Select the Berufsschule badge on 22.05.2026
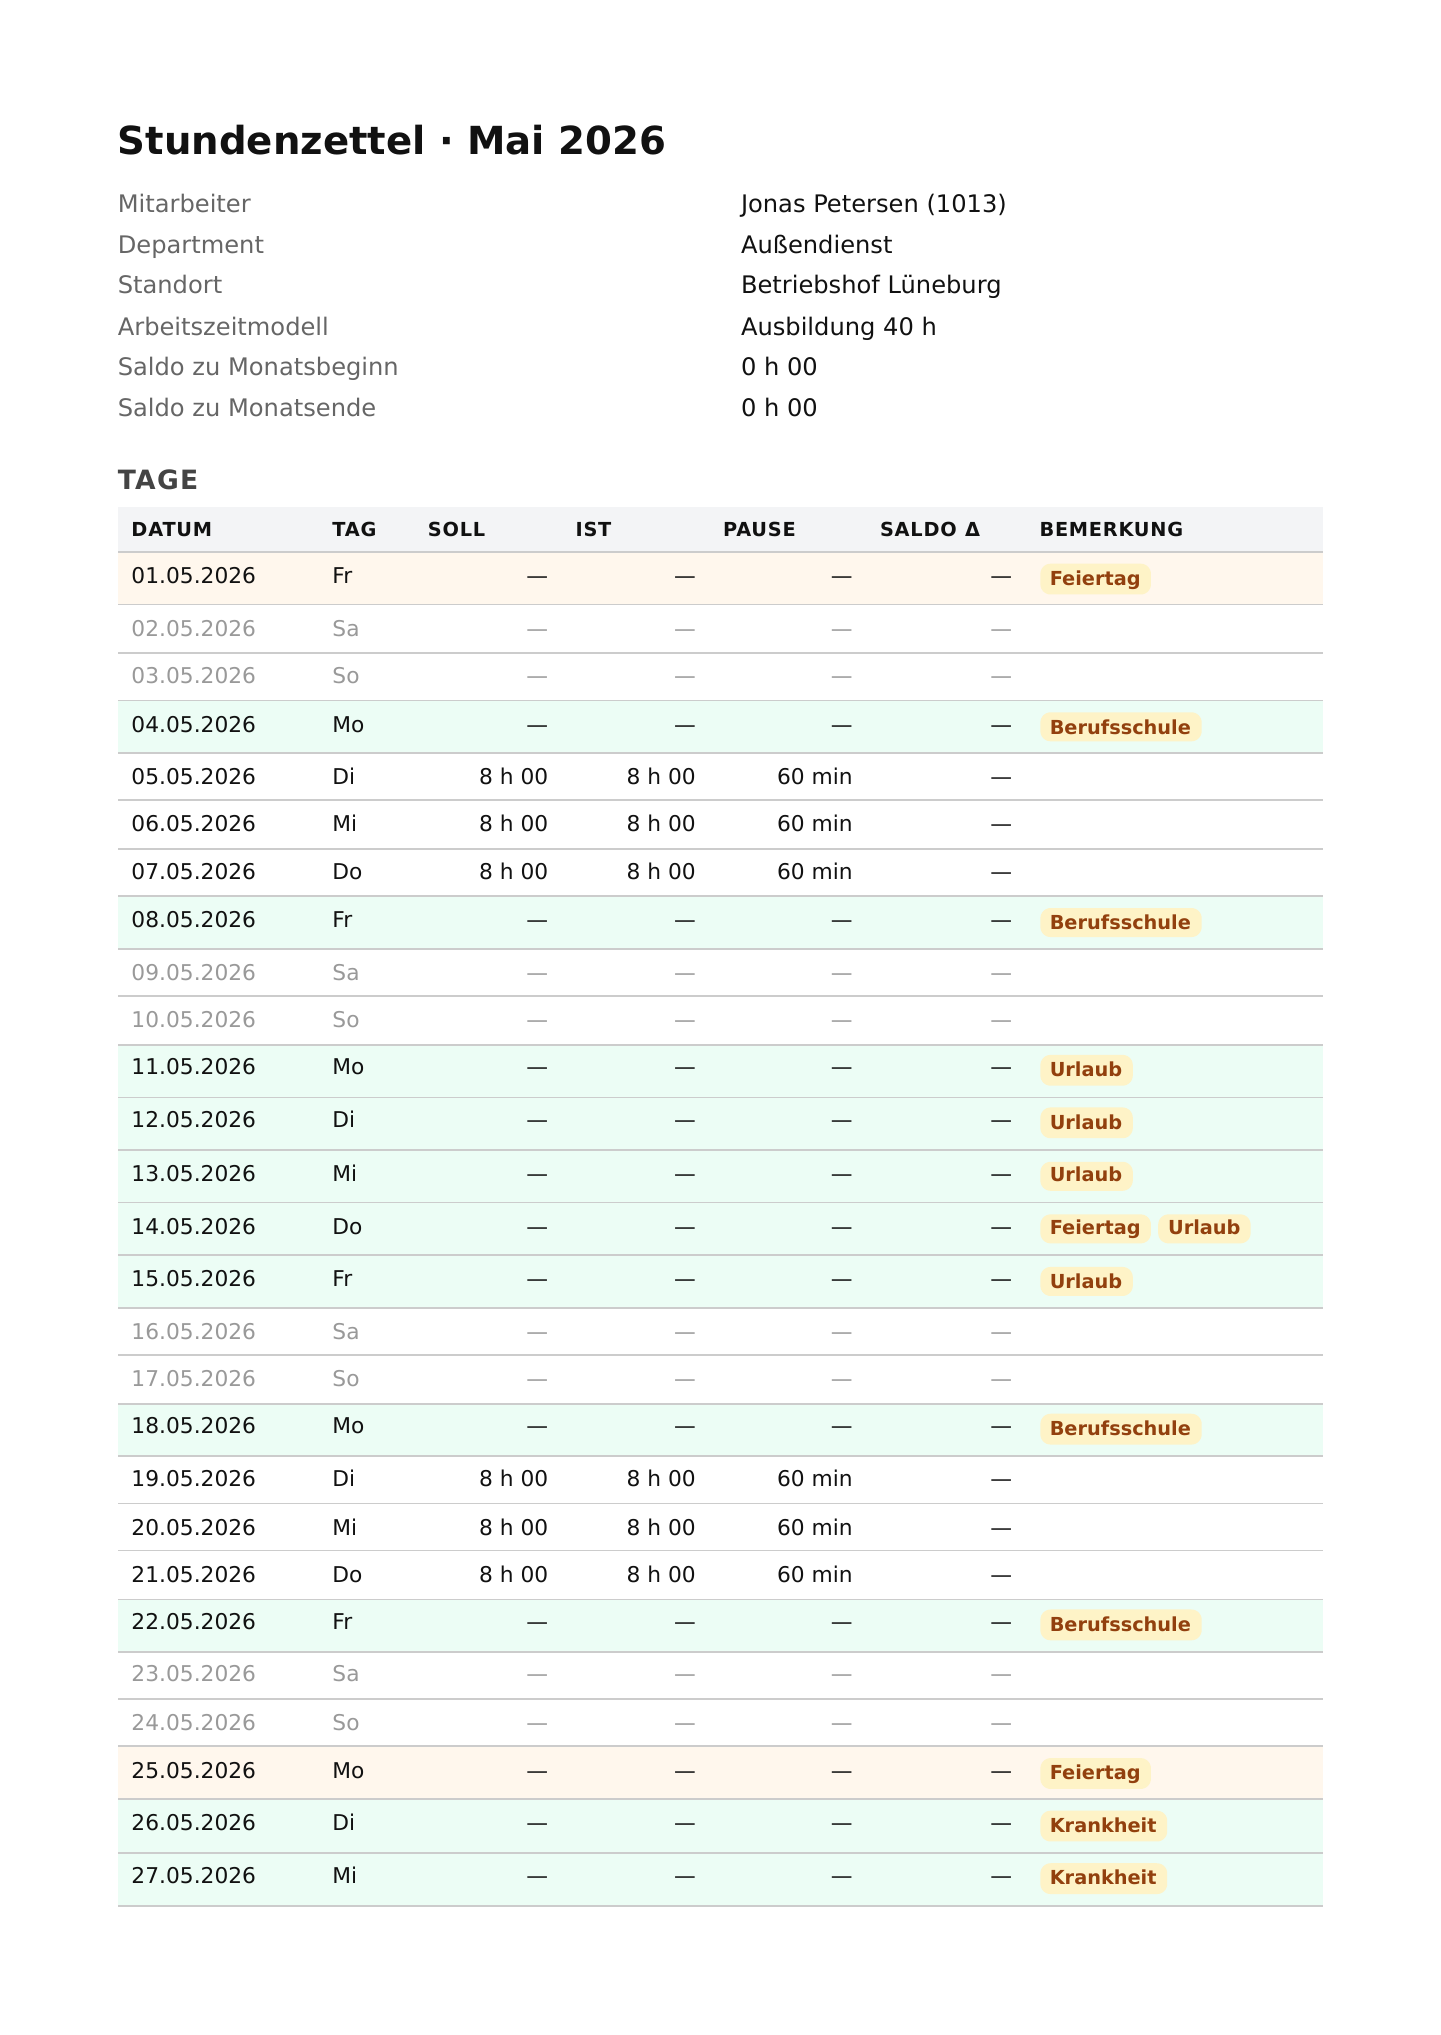Viewport: 1441px width, 2035px height. (x=1120, y=1625)
